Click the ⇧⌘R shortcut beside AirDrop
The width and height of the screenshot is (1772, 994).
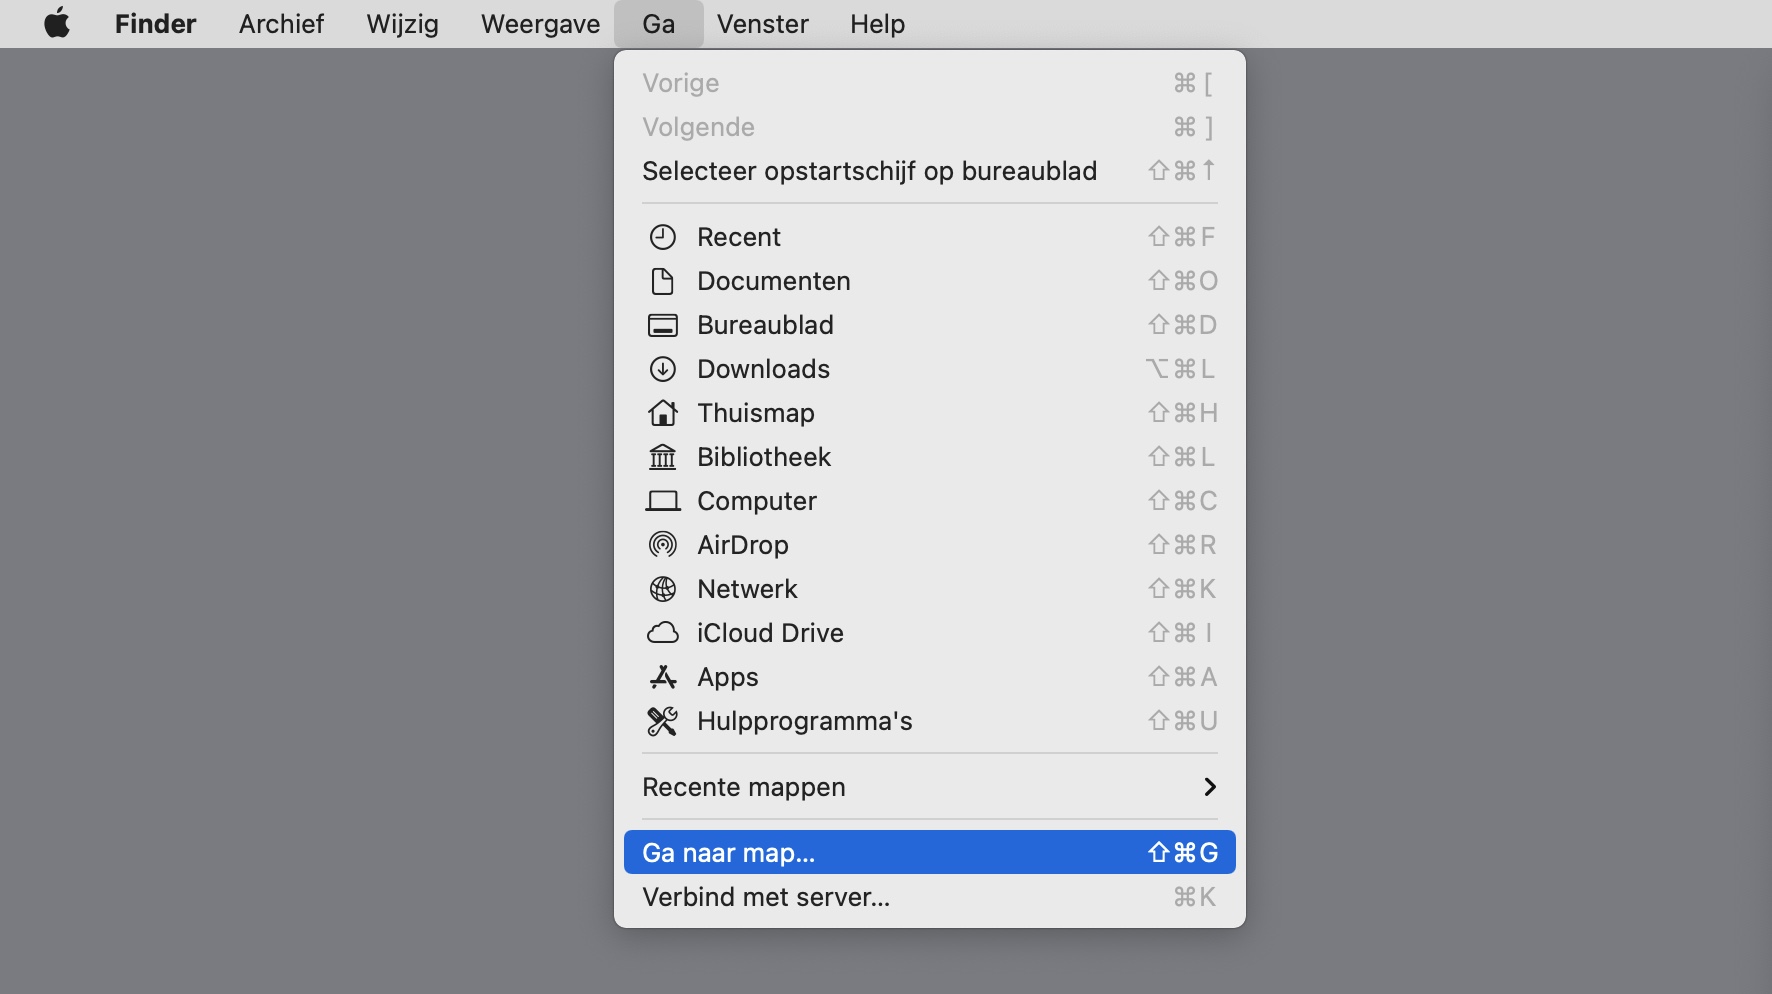click(x=1183, y=545)
